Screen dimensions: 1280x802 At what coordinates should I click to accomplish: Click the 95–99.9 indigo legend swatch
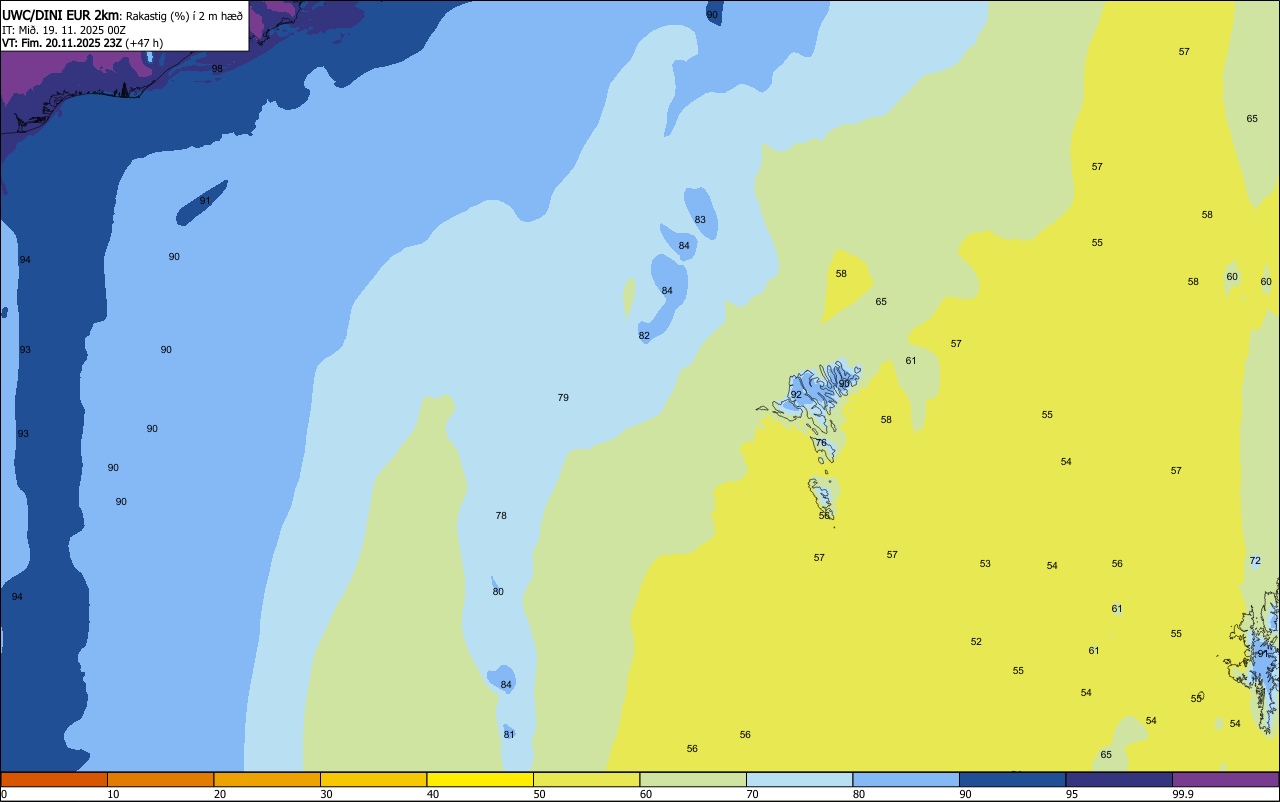[x=1119, y=779]
